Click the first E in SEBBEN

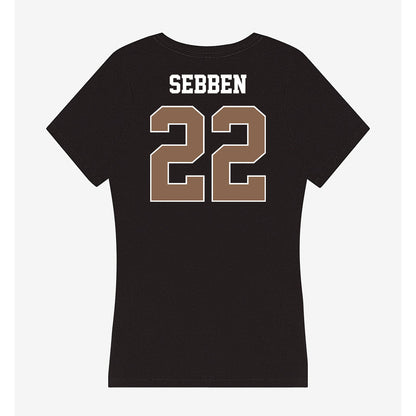(187, 84)
